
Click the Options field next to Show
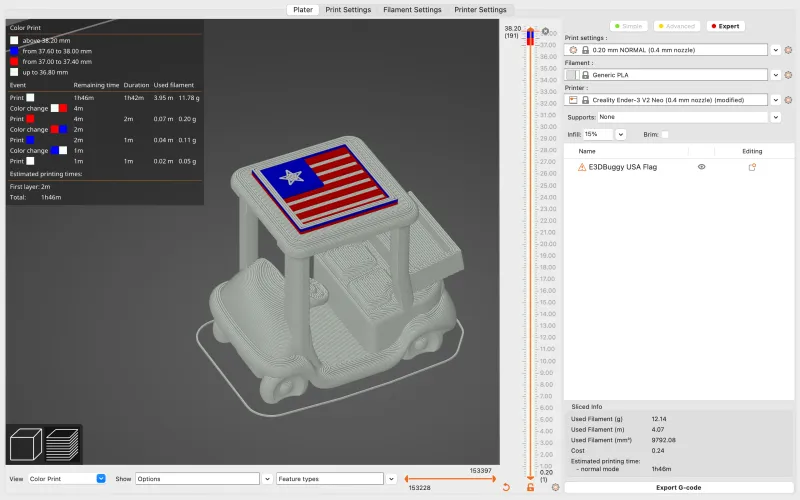pyautogui.click(x=197, y=479)
